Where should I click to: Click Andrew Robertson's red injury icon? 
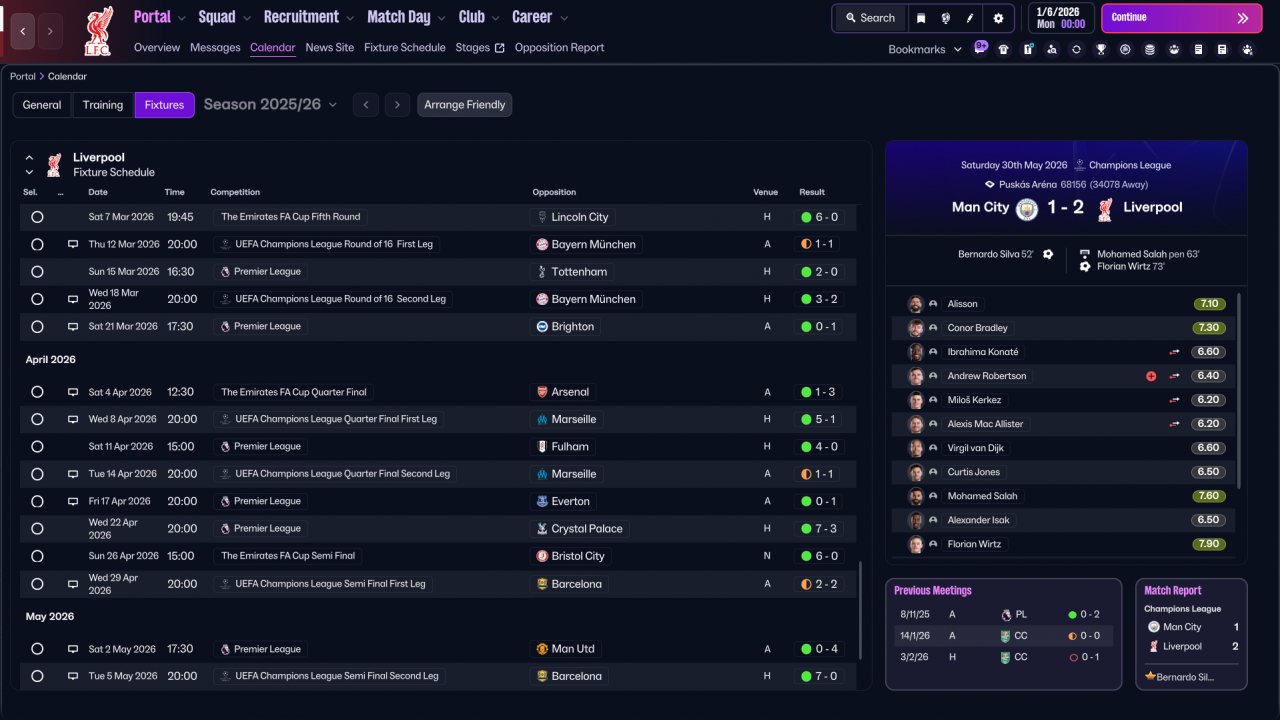pos(1151,376)
